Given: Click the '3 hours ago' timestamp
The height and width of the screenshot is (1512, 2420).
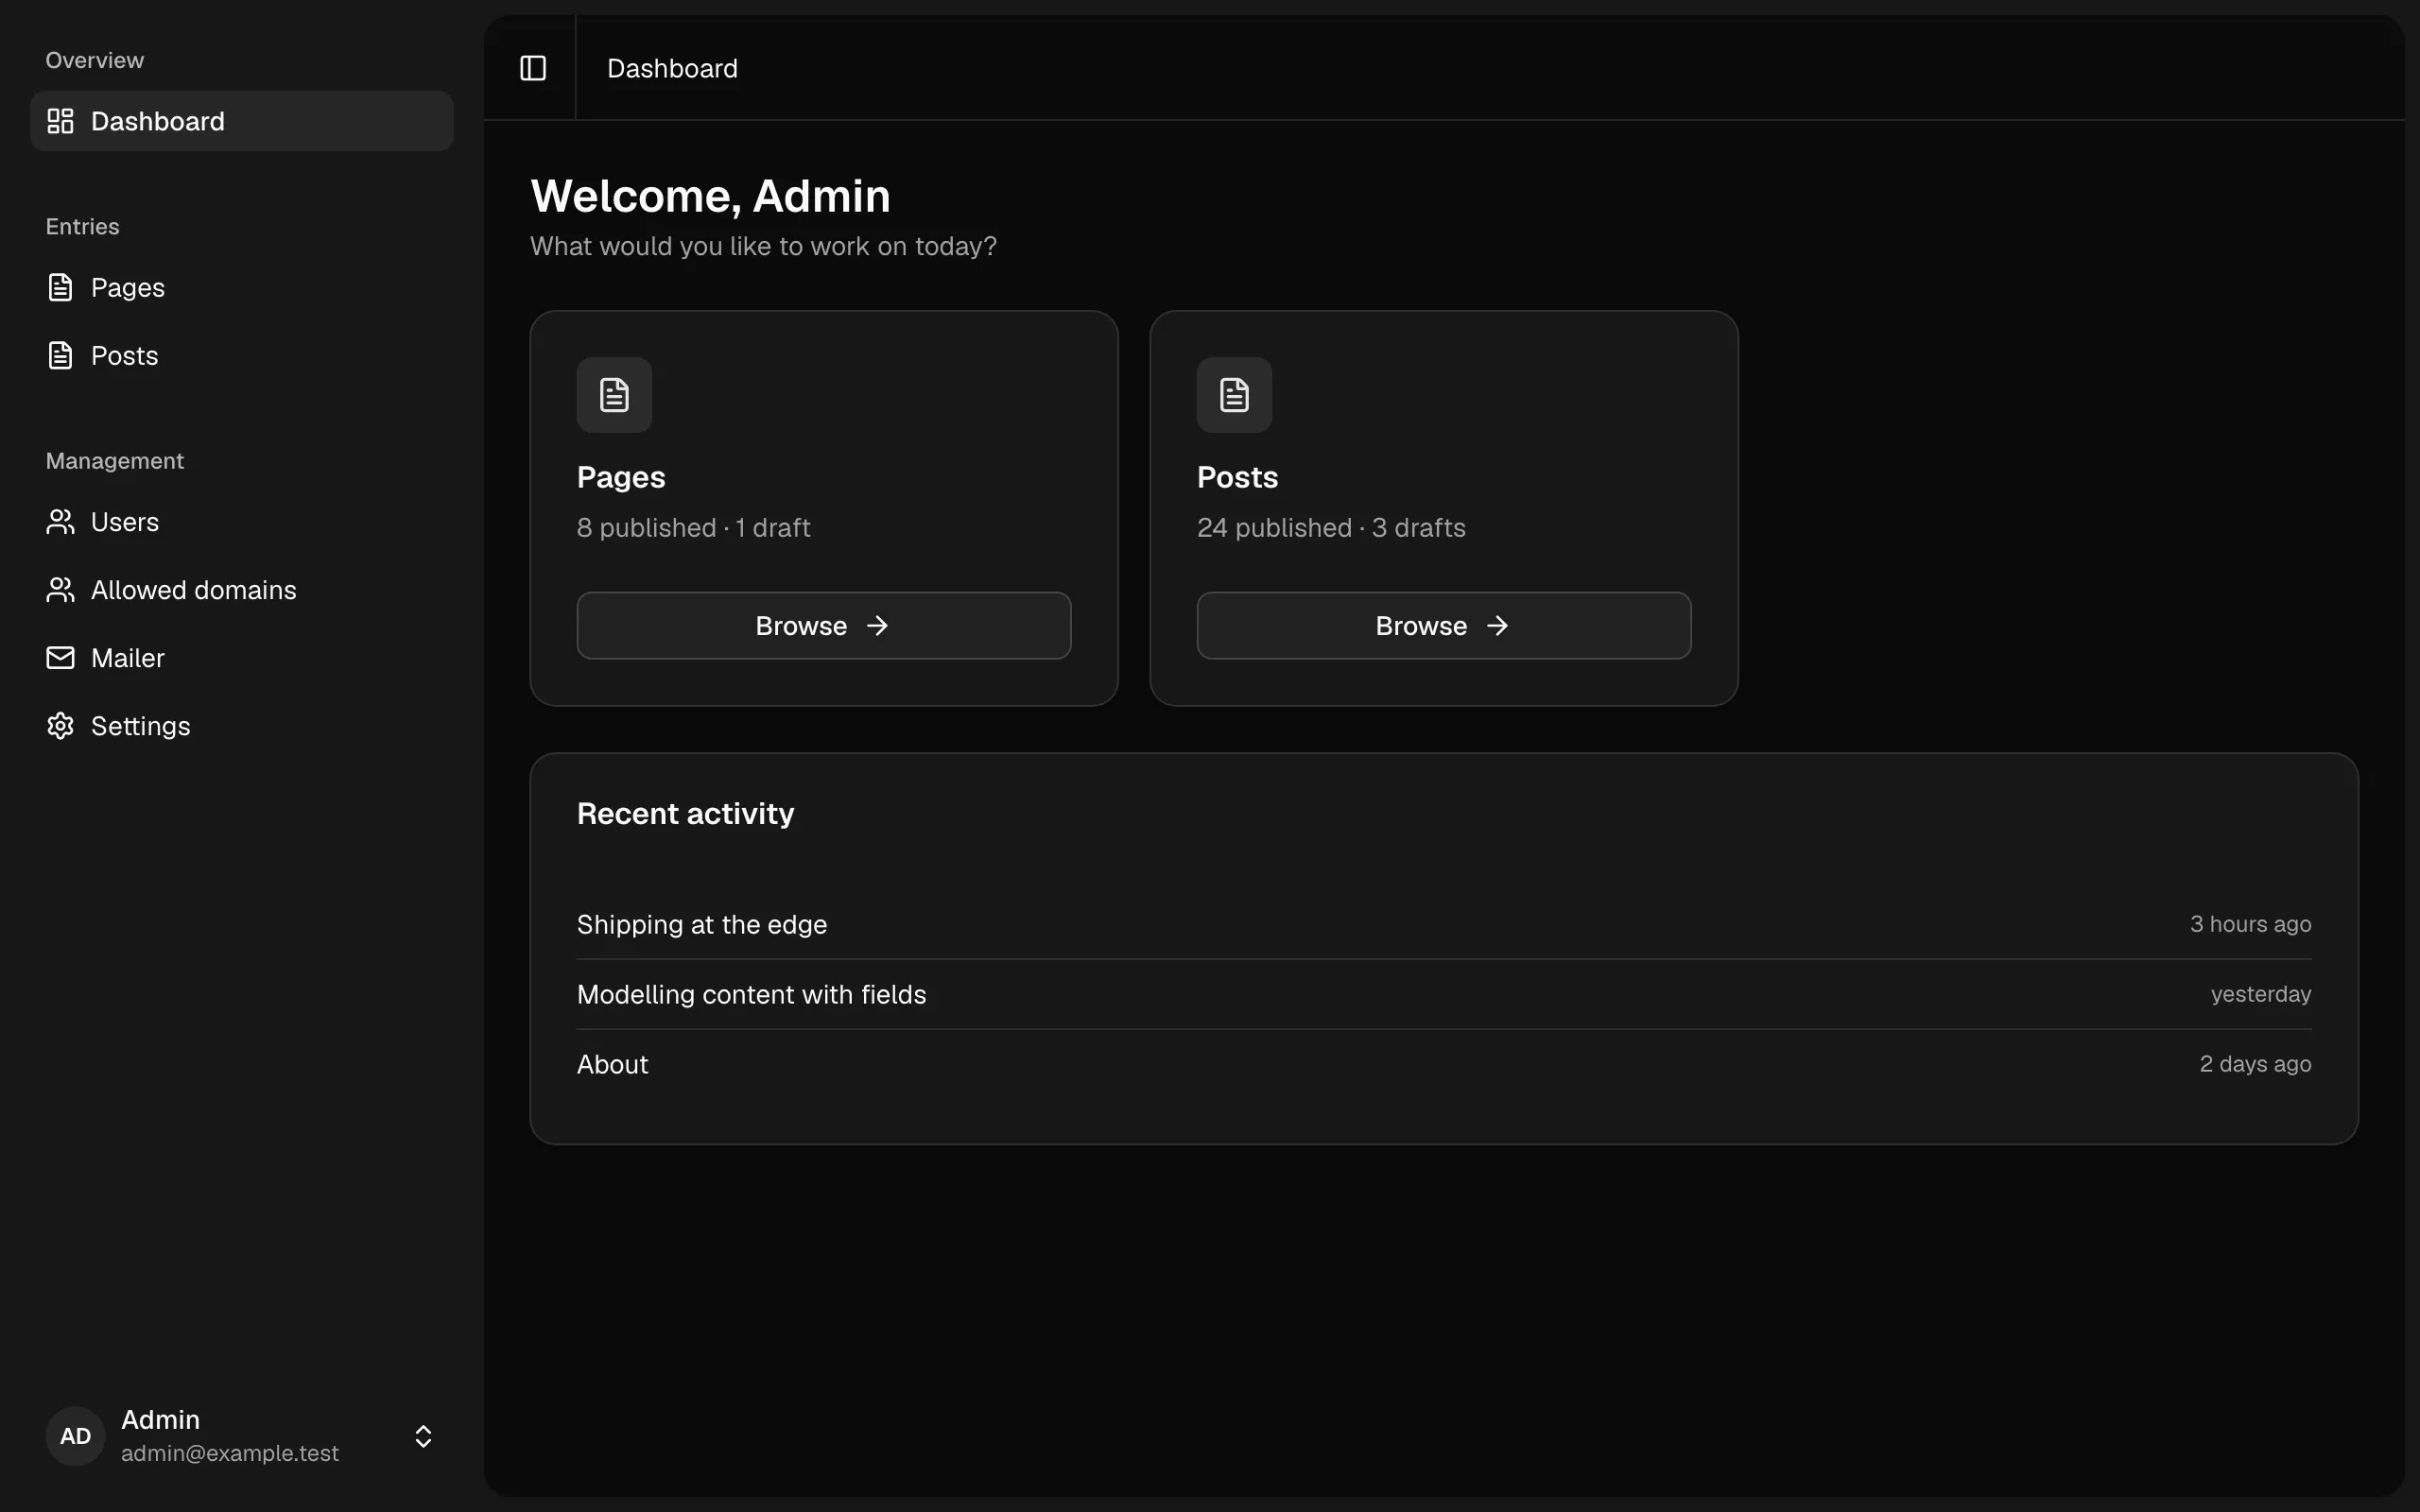Looking at the screenshot, I should pos(2250,924).
